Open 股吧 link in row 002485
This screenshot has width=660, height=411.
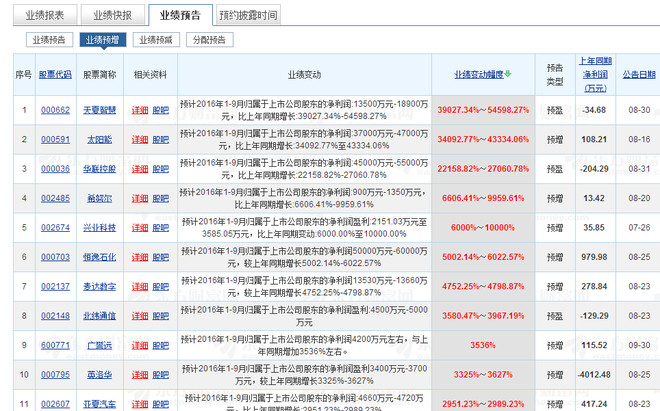[160, 198]
